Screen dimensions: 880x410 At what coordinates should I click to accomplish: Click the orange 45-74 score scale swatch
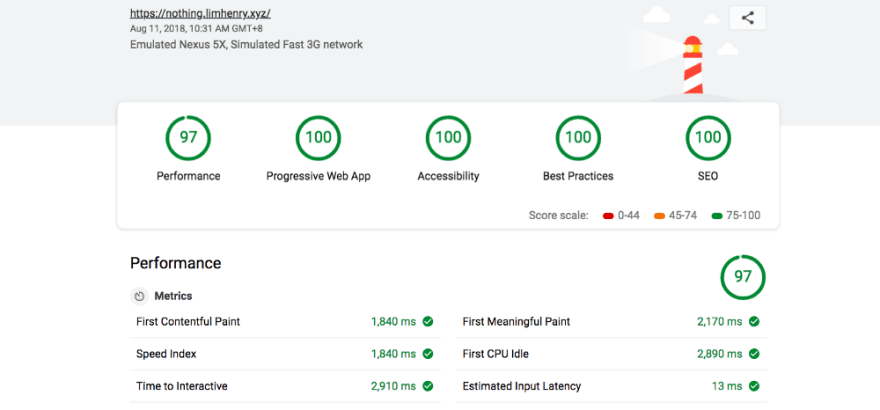pyautogui.click(x=660, y=216)
